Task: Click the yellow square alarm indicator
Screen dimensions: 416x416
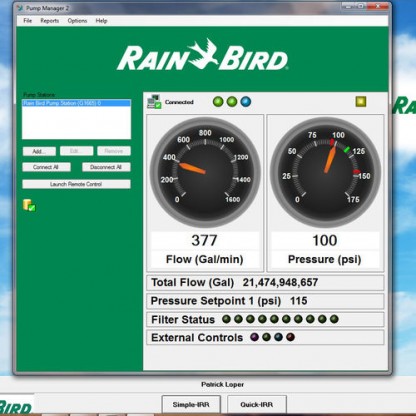Action: (361, 101)
